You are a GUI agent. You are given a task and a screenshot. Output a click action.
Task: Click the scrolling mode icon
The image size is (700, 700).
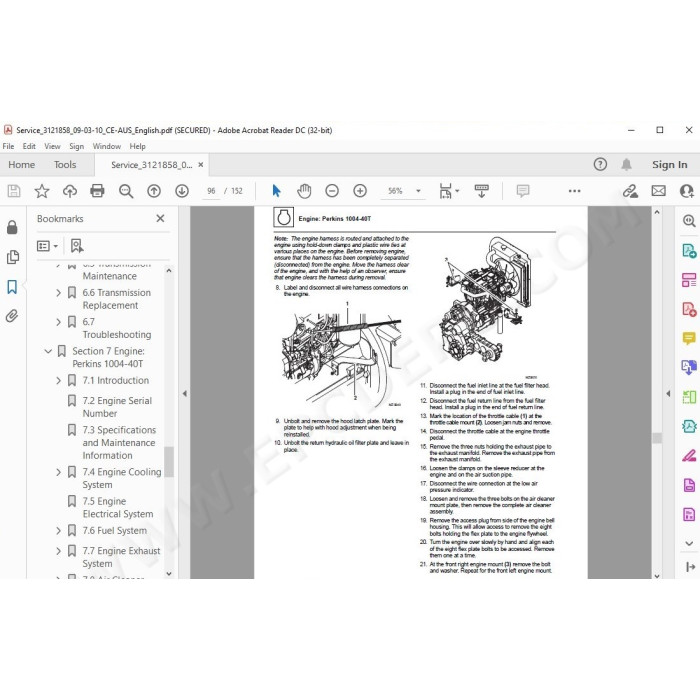point(481,191)
